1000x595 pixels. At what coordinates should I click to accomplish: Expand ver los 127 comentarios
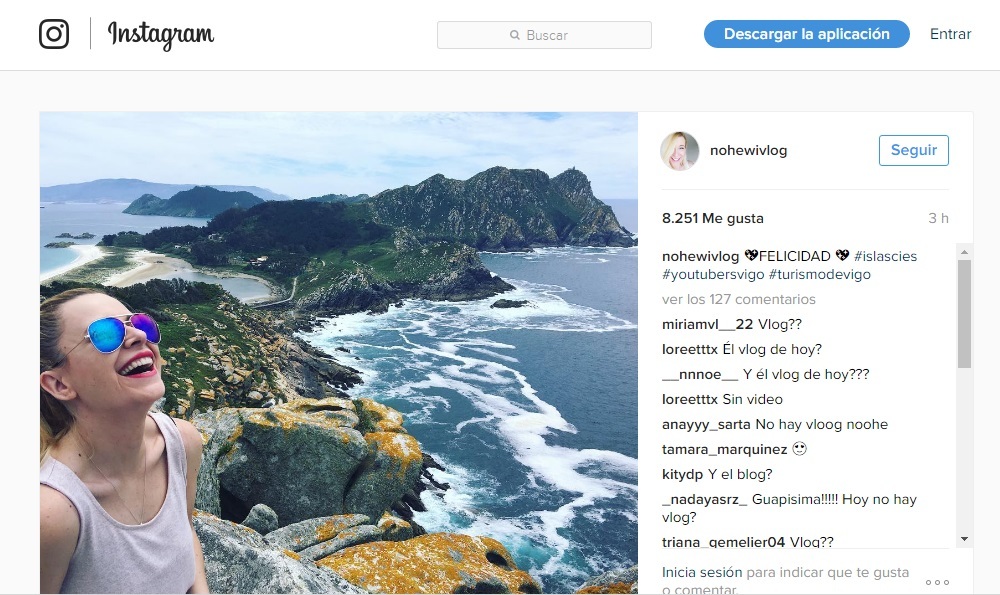point(739,299)
